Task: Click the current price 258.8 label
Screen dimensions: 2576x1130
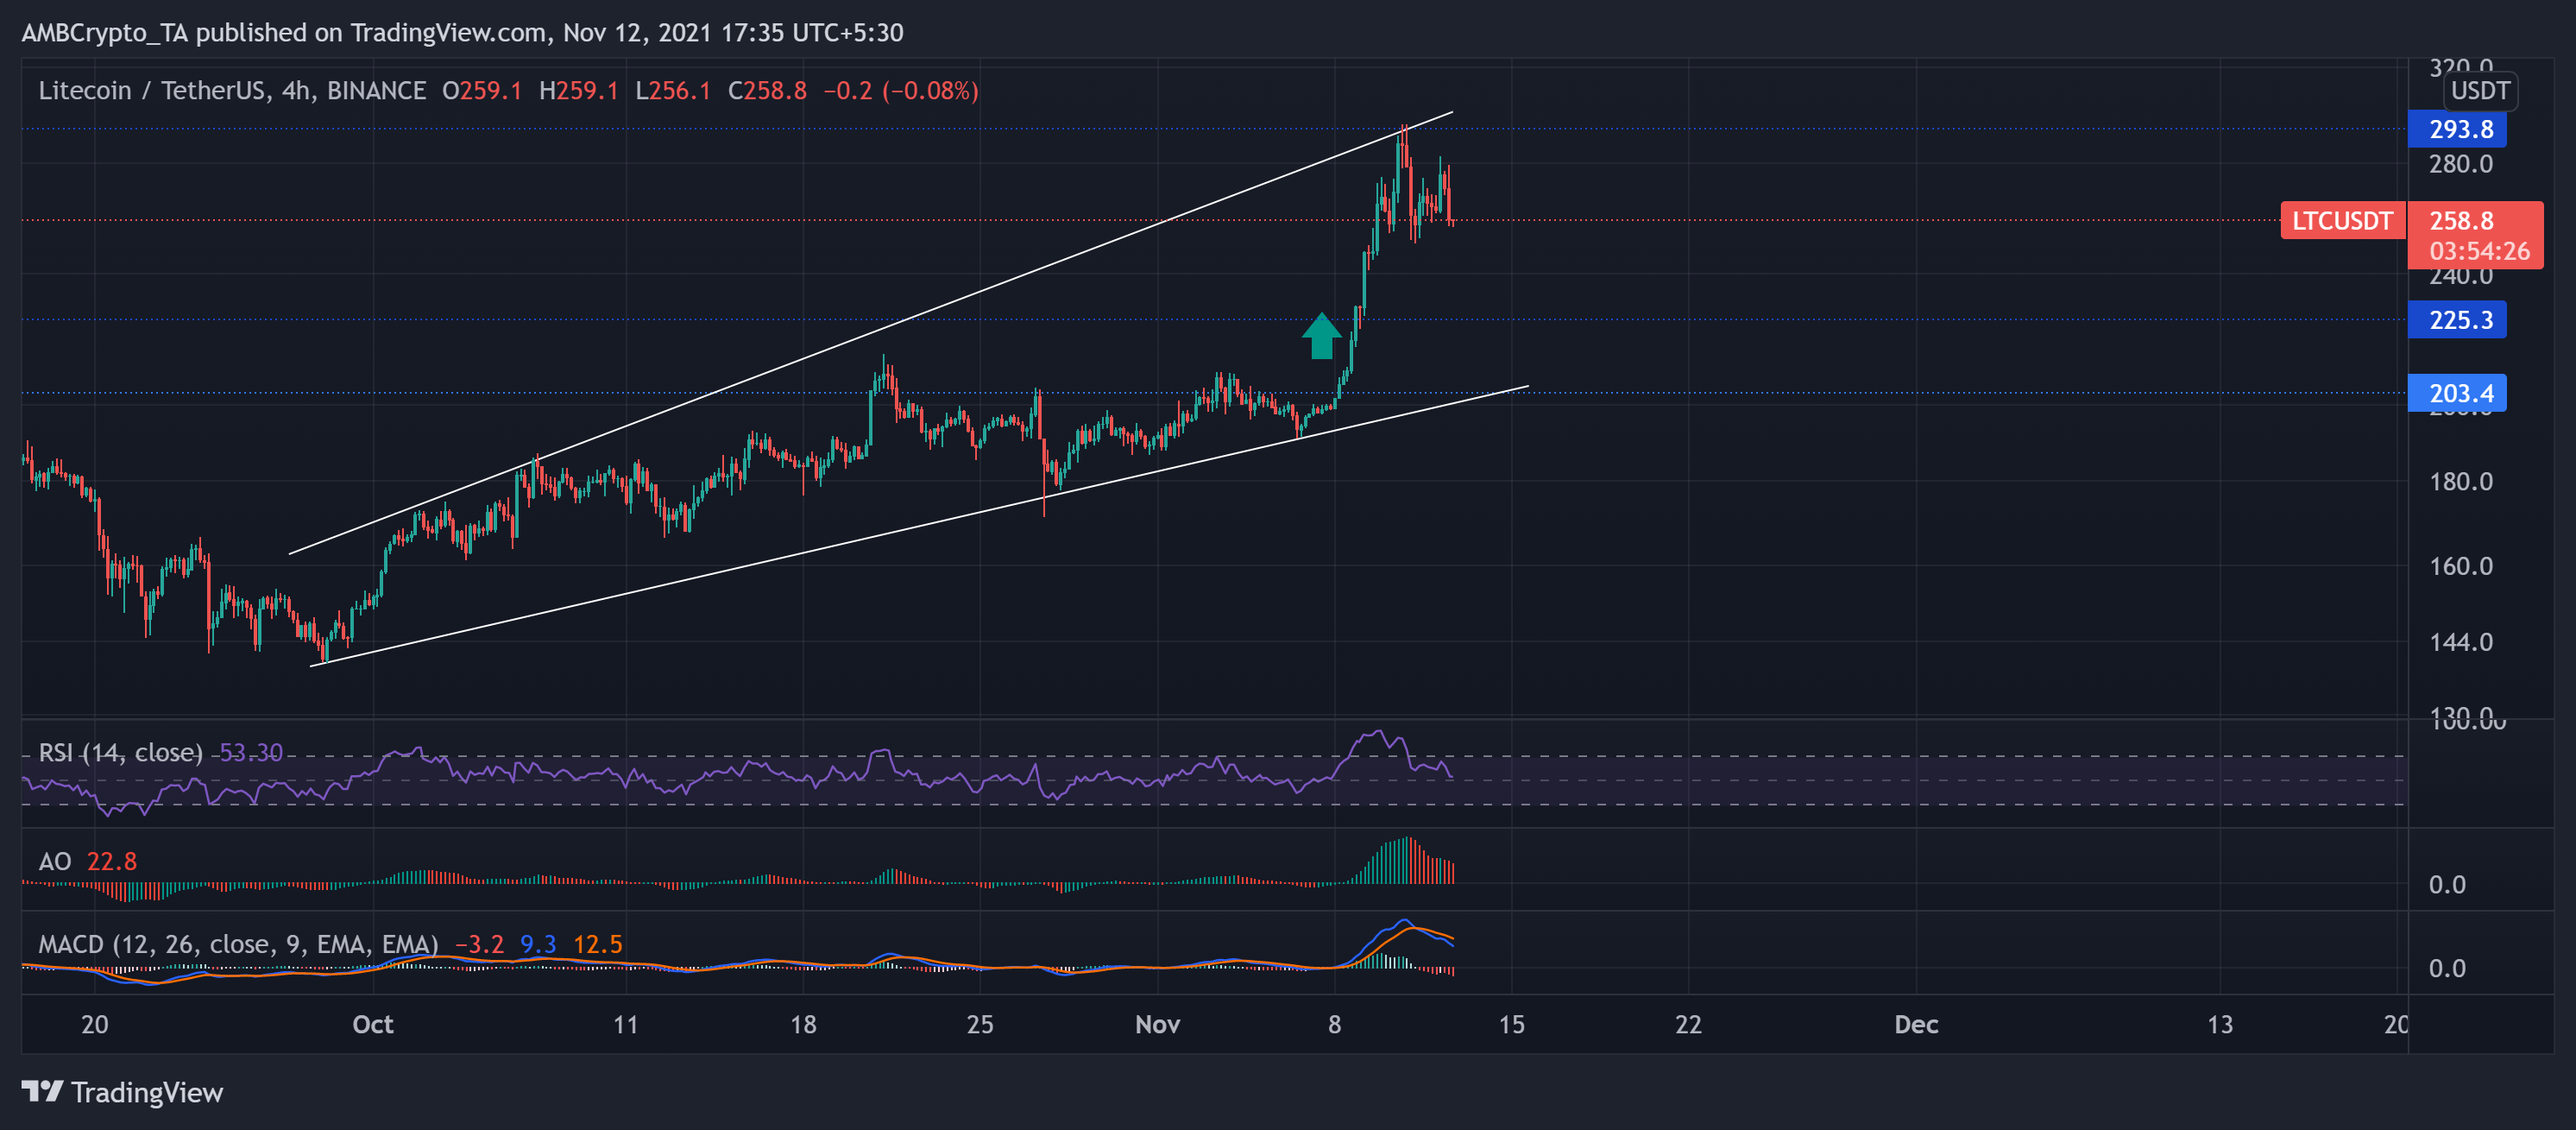Action: pos(2461,220)
